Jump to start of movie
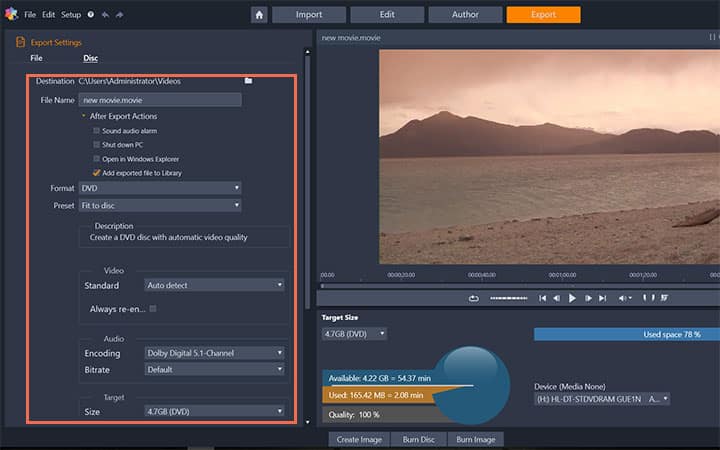Viewport: 720px width, 450px height. pyautogui.click(x=542, y=298)
